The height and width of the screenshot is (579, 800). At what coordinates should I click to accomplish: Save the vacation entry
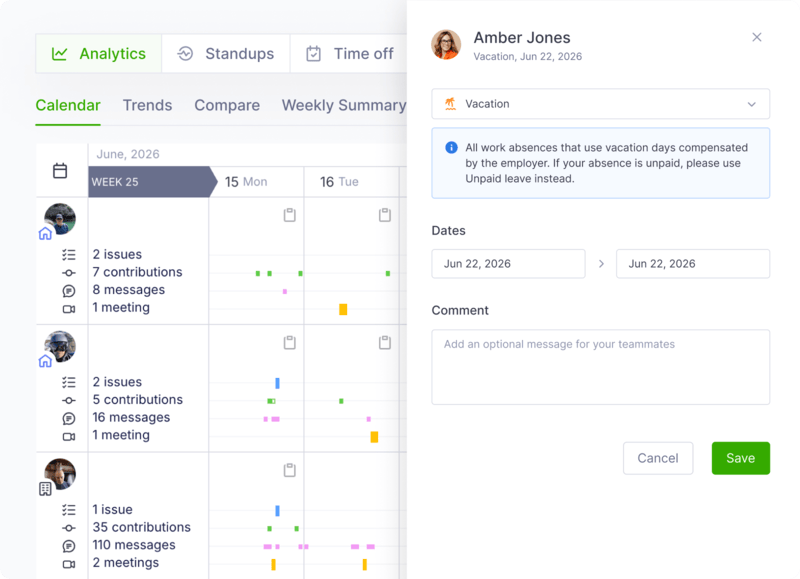[740, 458]
